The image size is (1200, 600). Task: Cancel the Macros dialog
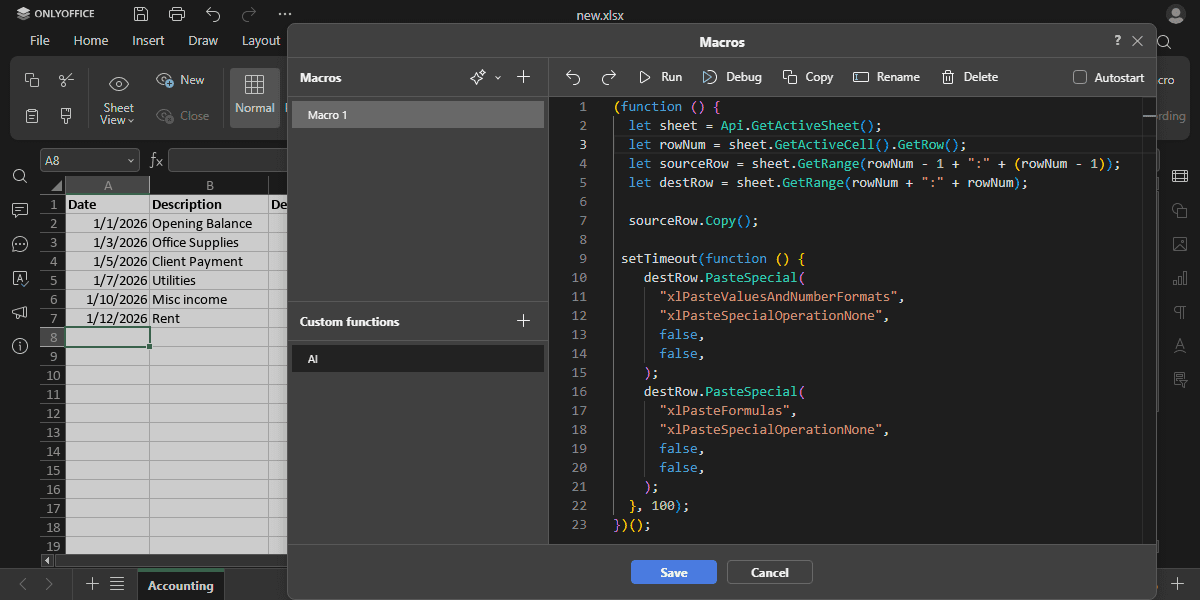(769, 572)
